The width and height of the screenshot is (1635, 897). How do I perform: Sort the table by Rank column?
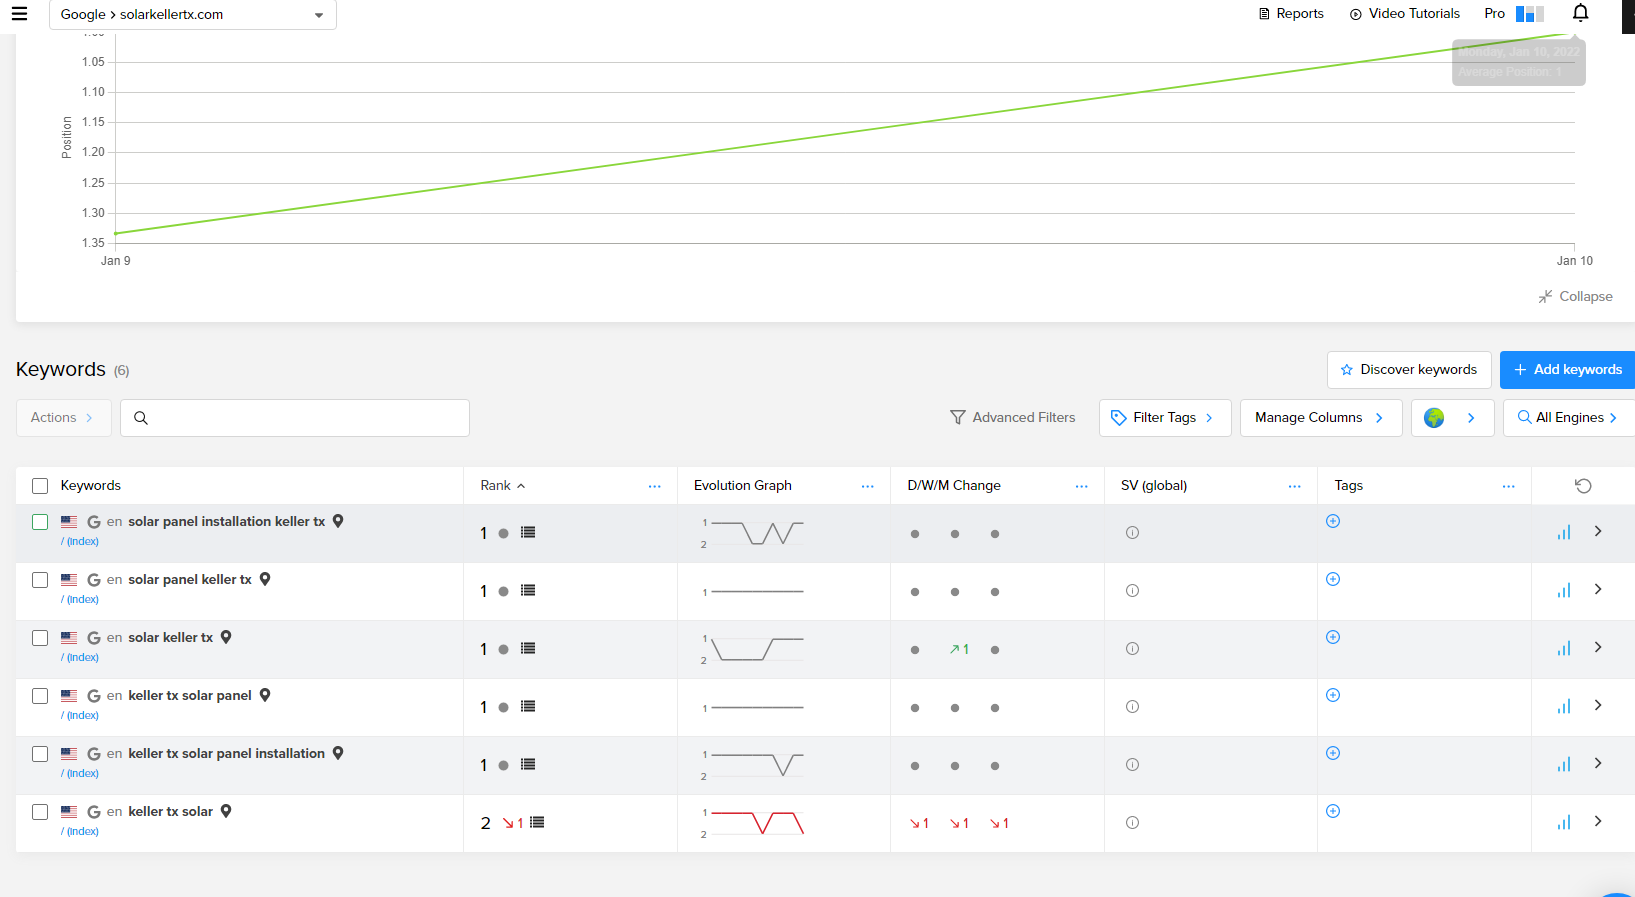pyautogui.click(x=502, y=486)
